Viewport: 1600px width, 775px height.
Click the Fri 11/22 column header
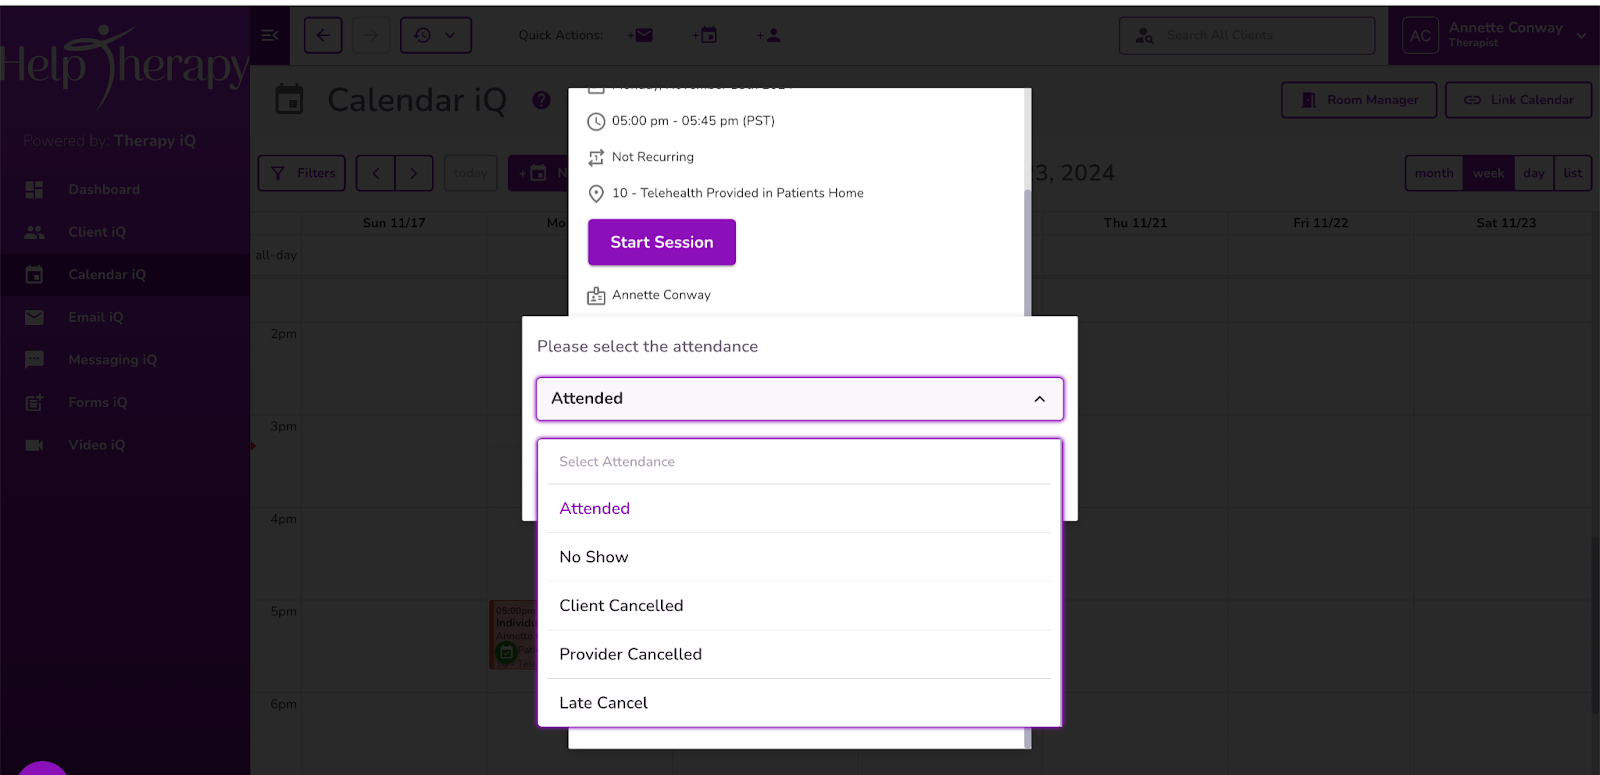pyautogui.click(x=1320, y=223)
